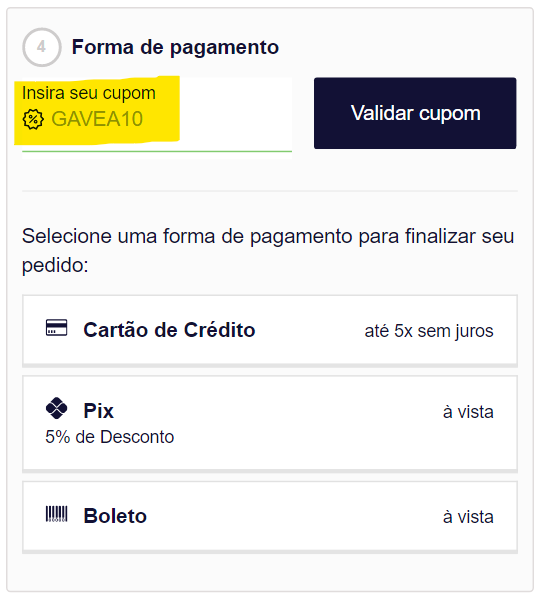This screenshot has height=598, width=542.
Task: Validate the coupon with Validar cupom
Action: [415, 113]
